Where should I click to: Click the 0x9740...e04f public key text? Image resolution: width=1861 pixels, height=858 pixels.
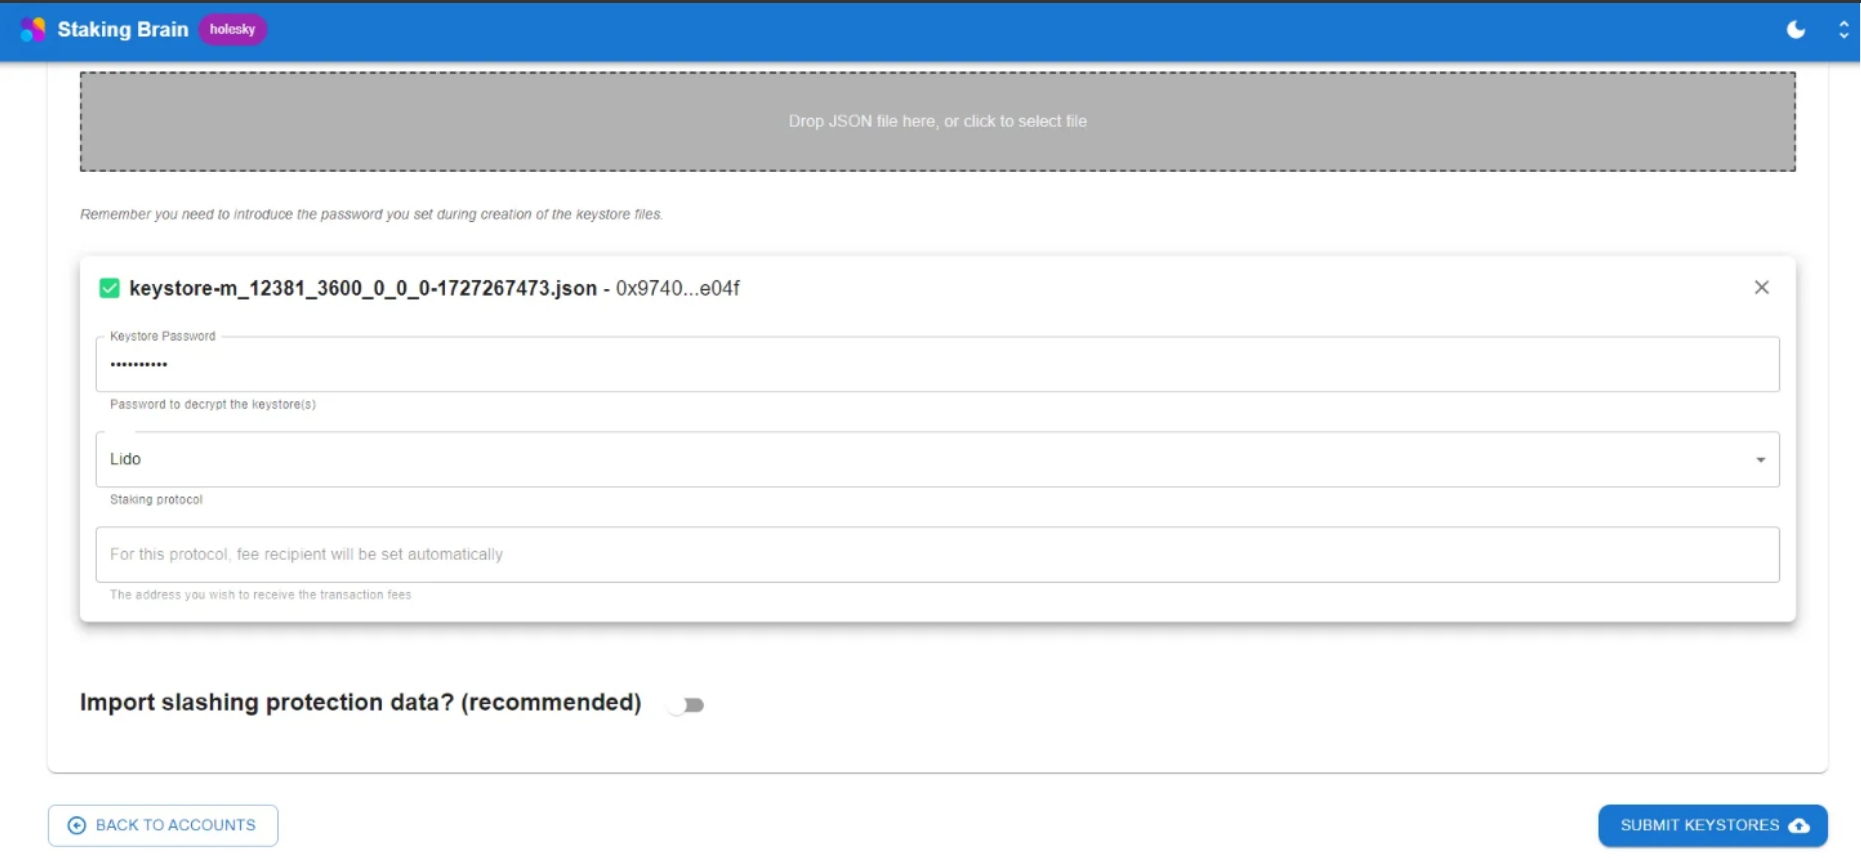point(678,289)
